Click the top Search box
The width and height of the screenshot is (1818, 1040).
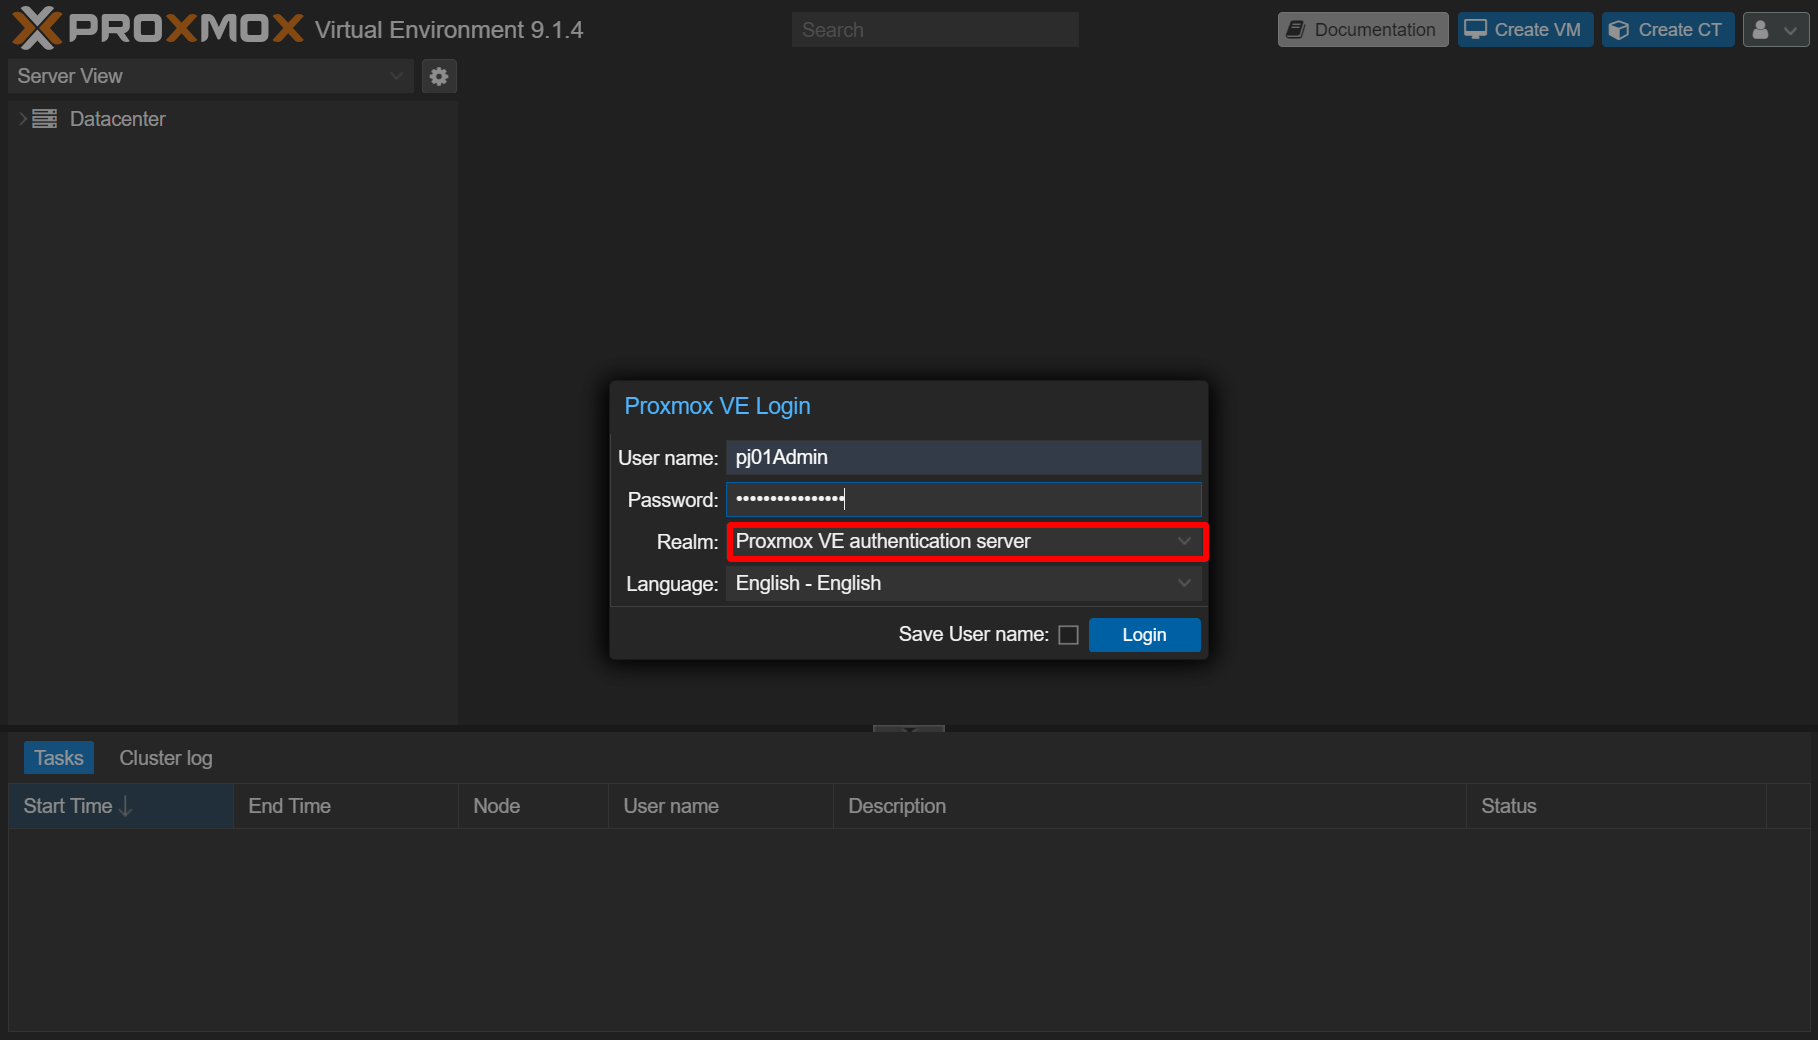point(934,30)
